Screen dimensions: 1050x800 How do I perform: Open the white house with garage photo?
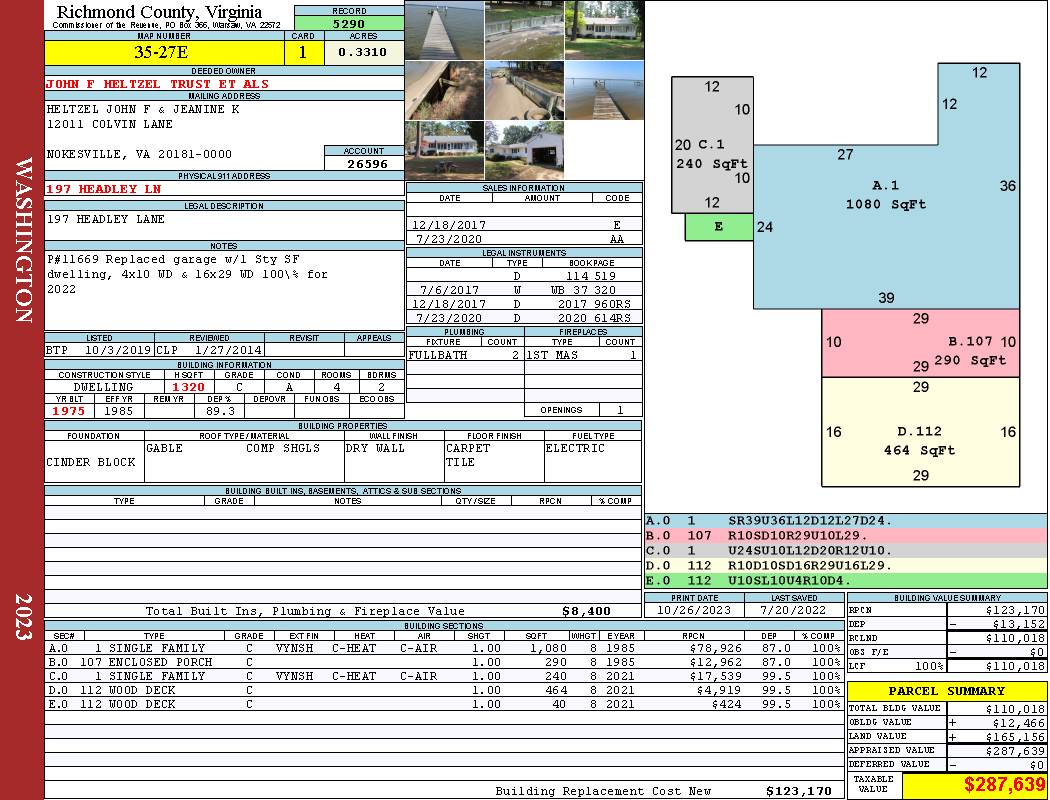tap(524, 150)
